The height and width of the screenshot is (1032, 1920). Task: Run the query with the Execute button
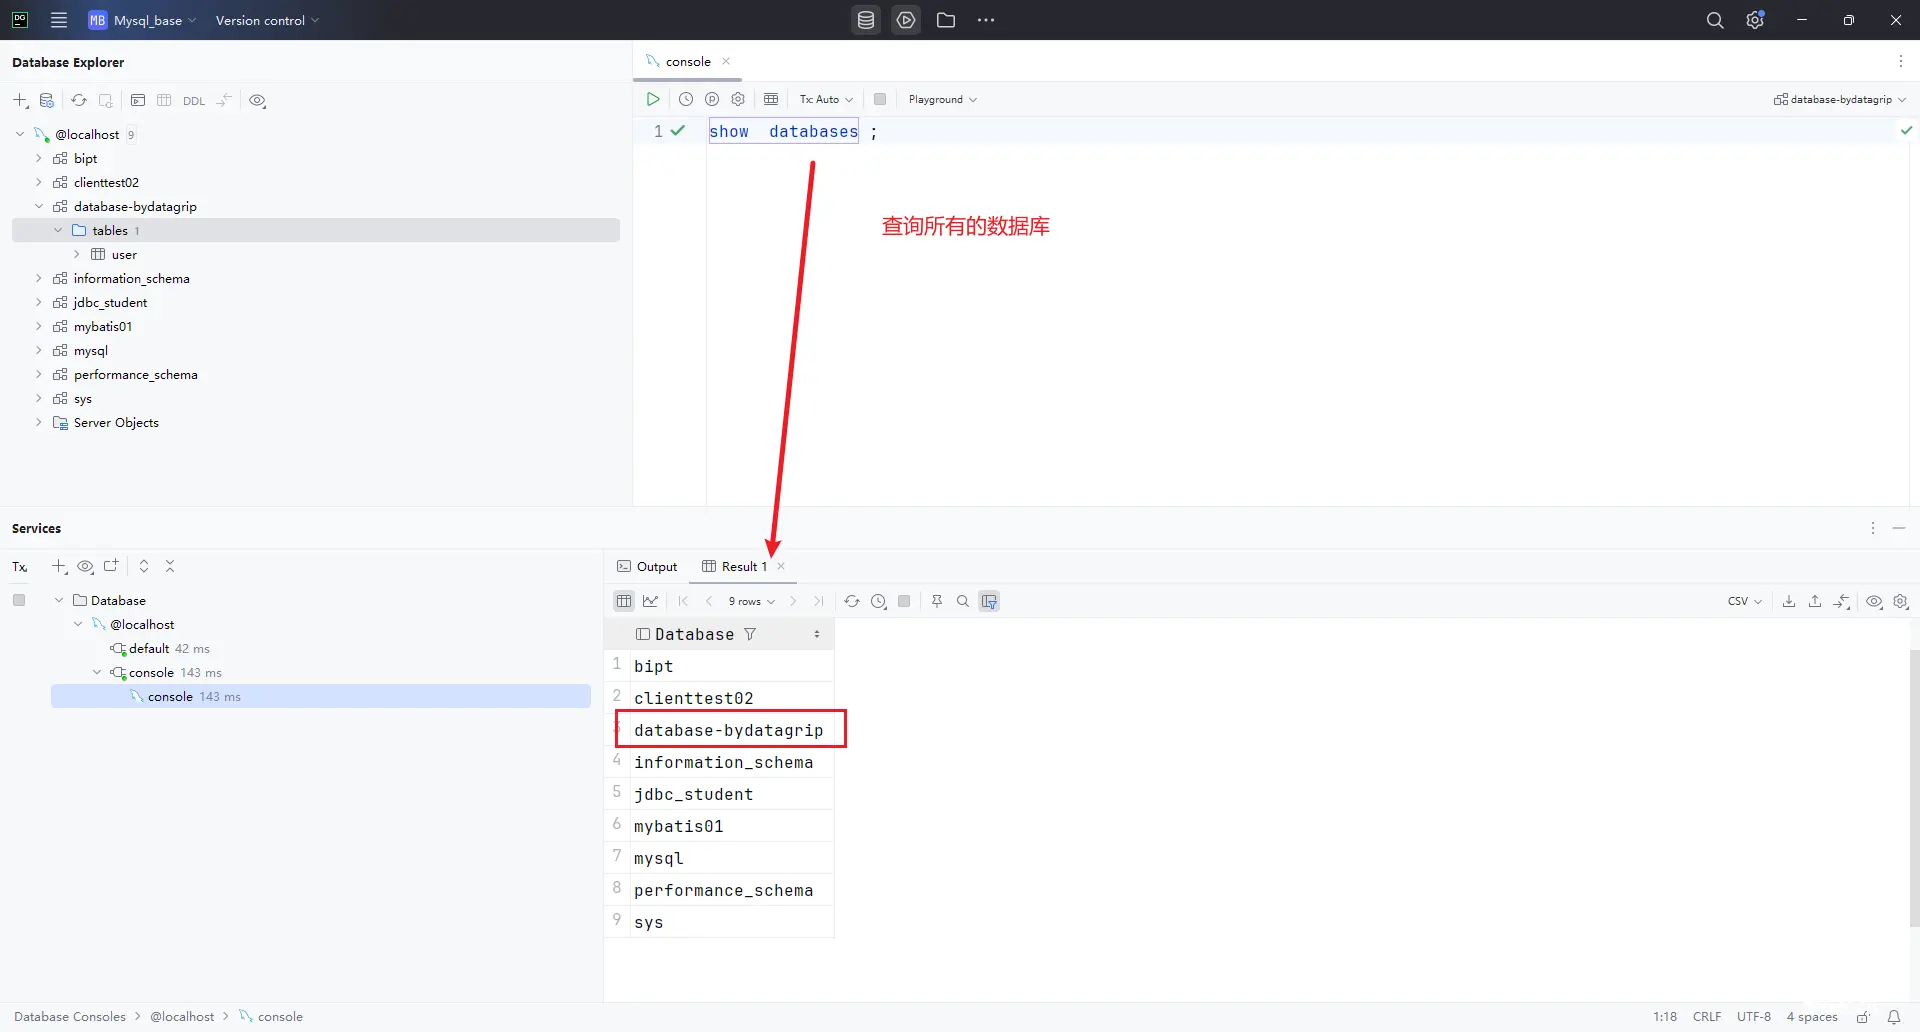(x=653, y=99)
